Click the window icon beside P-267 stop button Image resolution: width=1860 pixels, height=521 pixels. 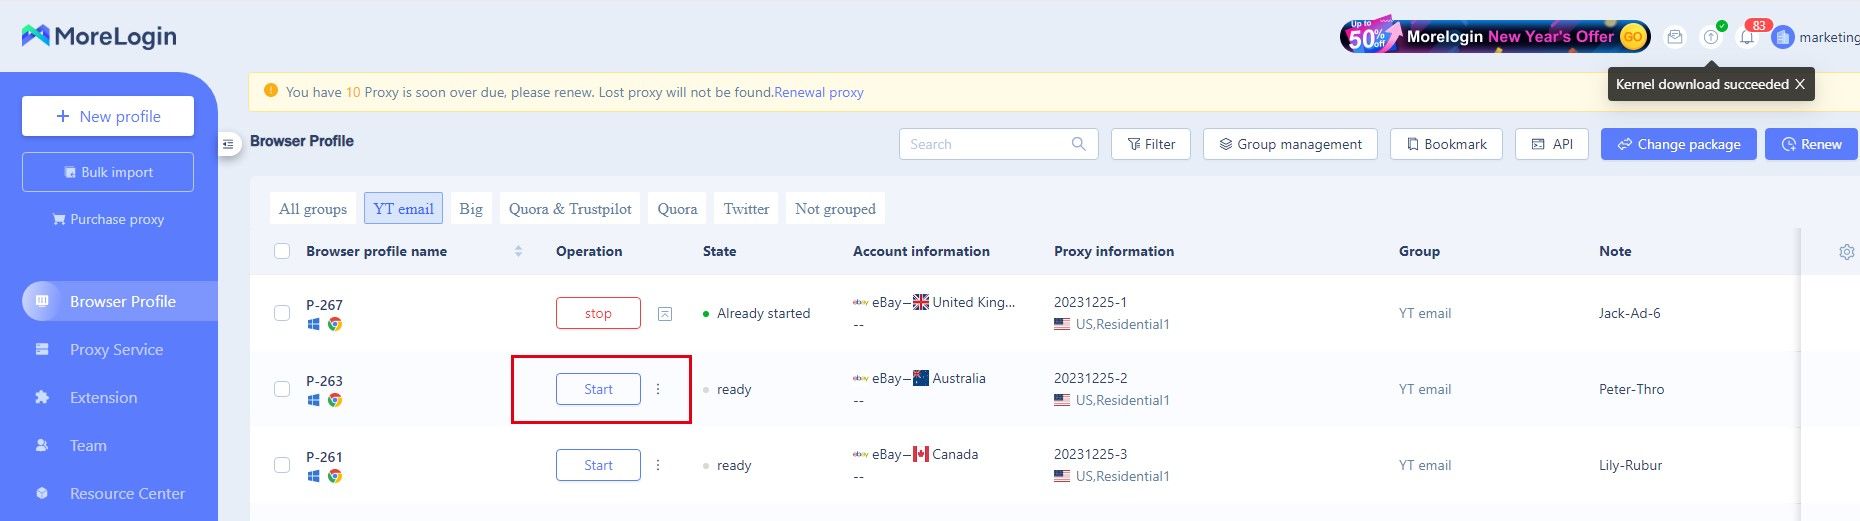pyautogui.click(x=665, y=314)
